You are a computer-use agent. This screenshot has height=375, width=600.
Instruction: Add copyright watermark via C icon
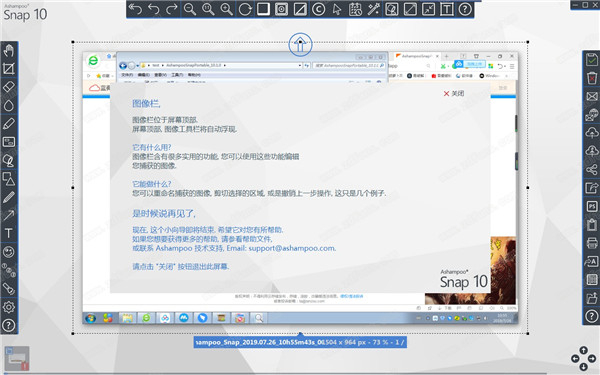click(x=318, y=9)
